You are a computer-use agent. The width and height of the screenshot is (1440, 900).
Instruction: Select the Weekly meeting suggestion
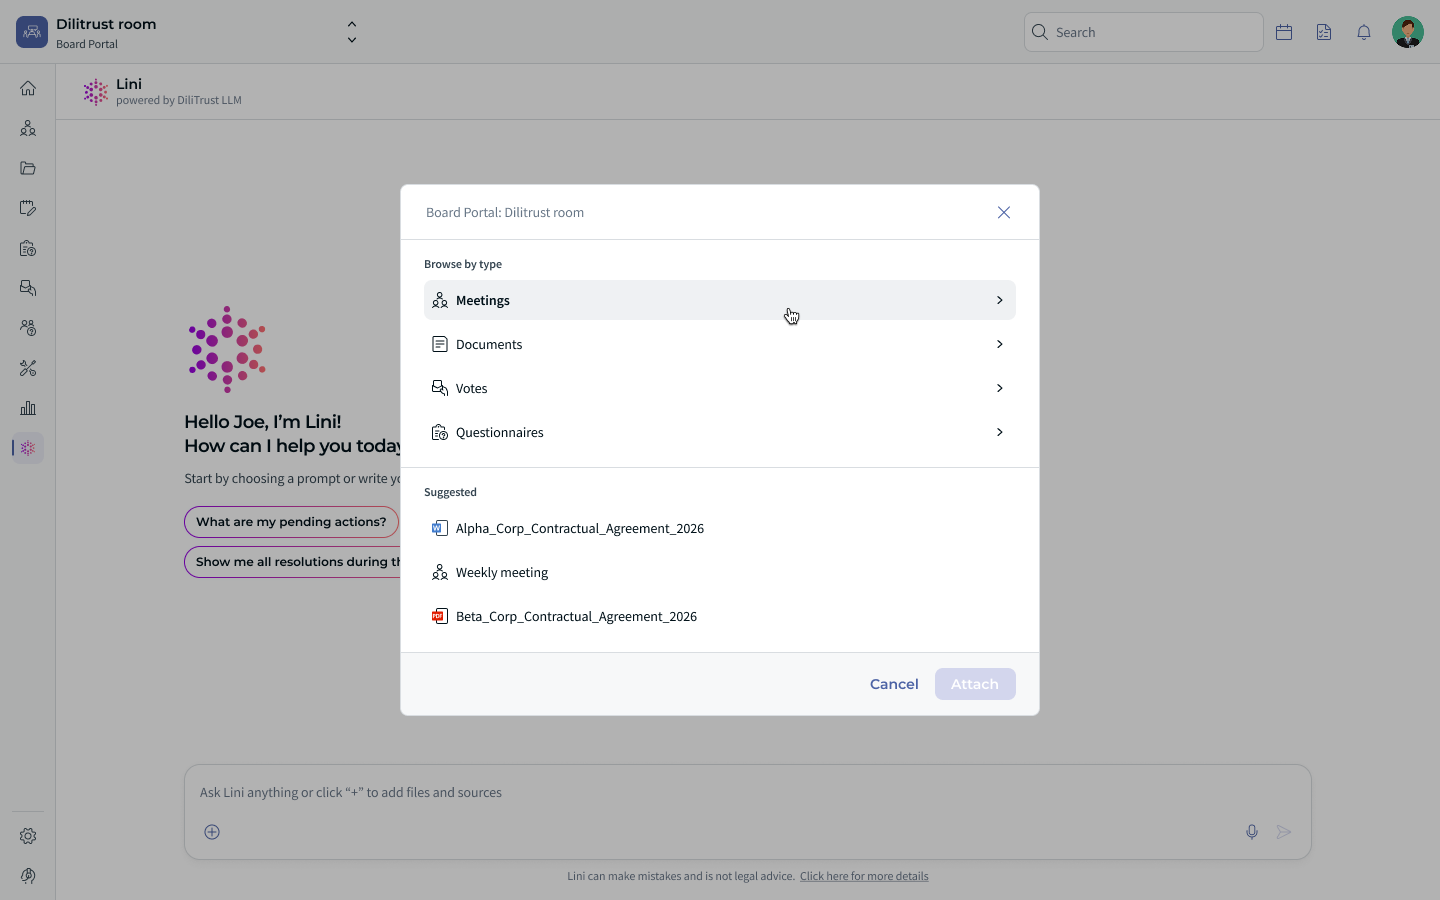[720, 572]
